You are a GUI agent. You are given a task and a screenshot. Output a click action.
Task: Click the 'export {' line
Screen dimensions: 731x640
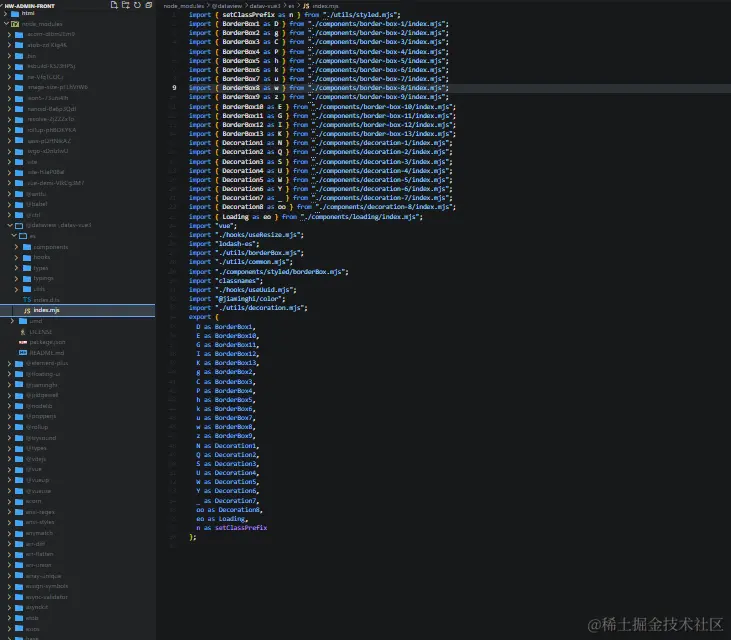204,317
